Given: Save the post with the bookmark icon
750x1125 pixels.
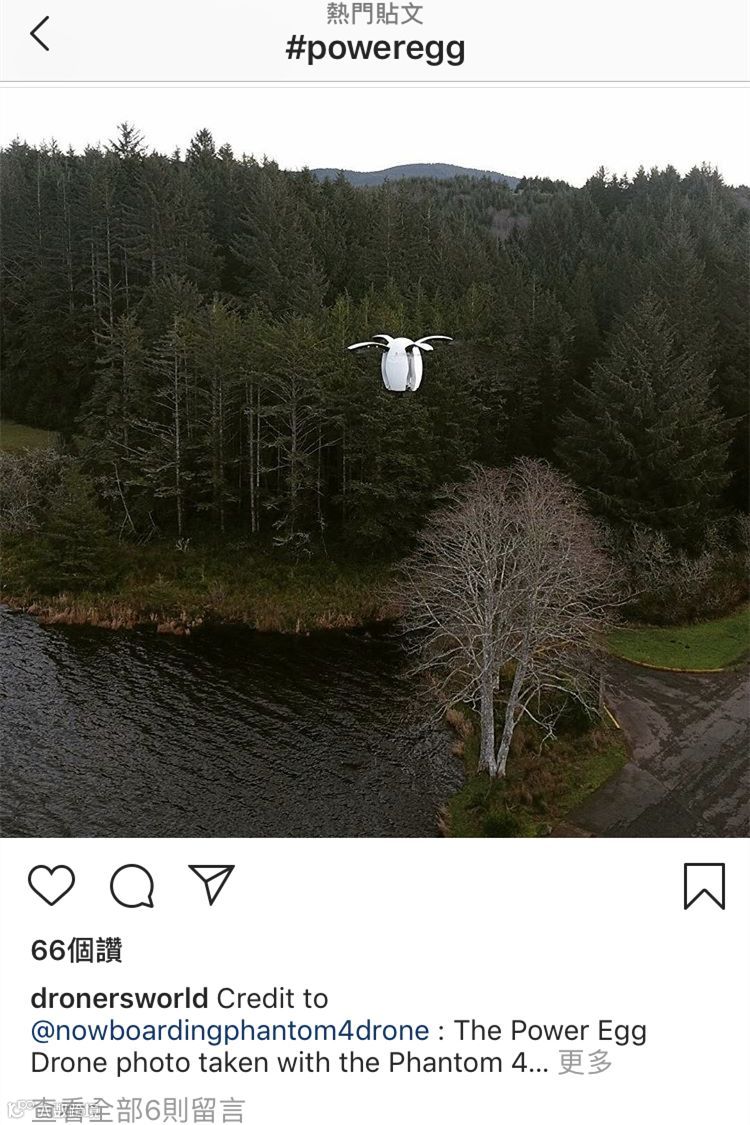Looking at the screenshot, I should [x=704, y=886].
